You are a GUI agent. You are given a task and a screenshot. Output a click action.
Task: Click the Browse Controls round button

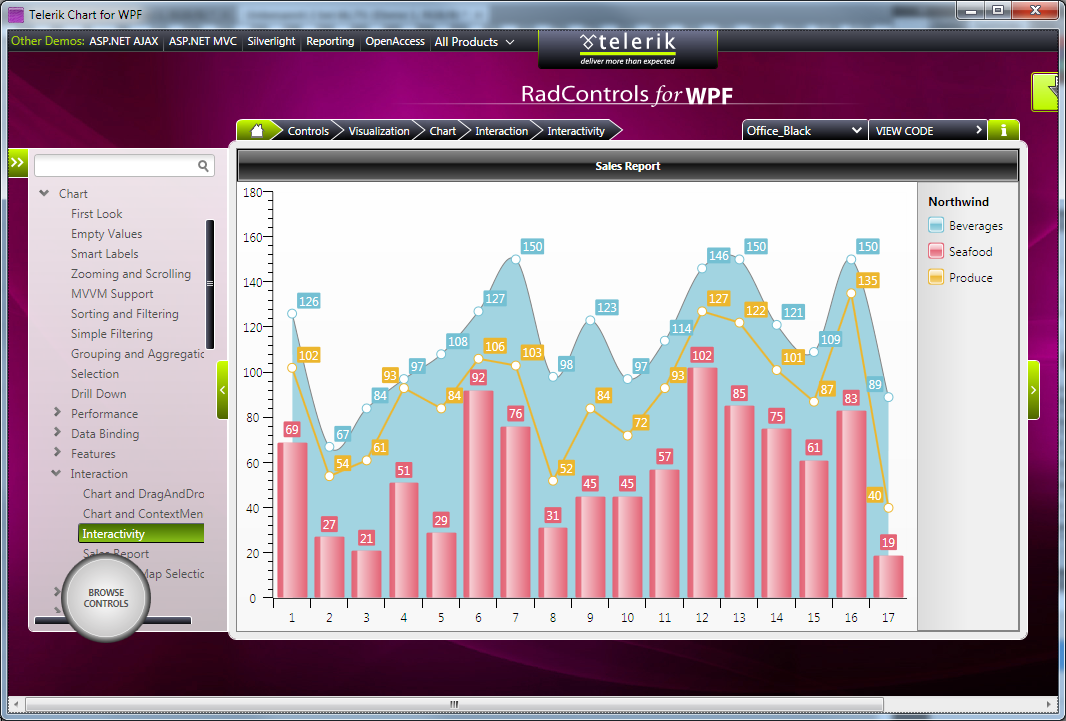[x=106, y=598]
